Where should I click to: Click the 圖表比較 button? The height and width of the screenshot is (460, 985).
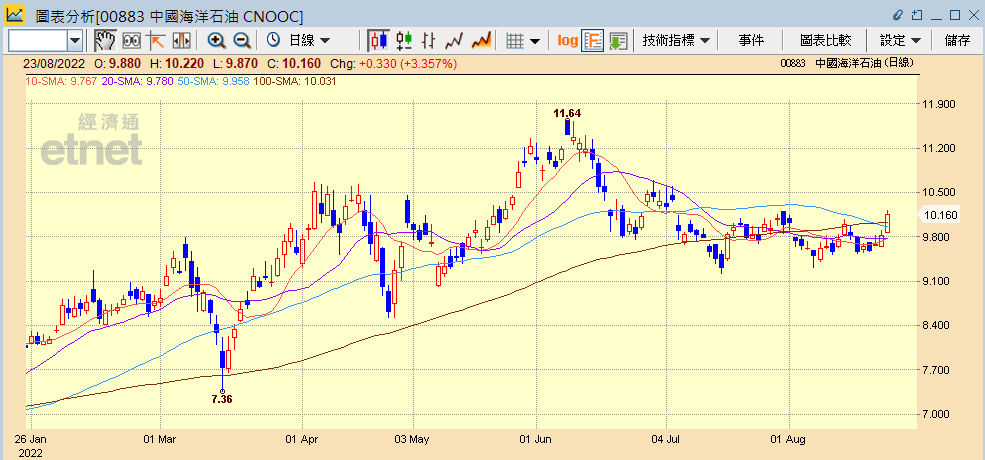tap(825, 41)
